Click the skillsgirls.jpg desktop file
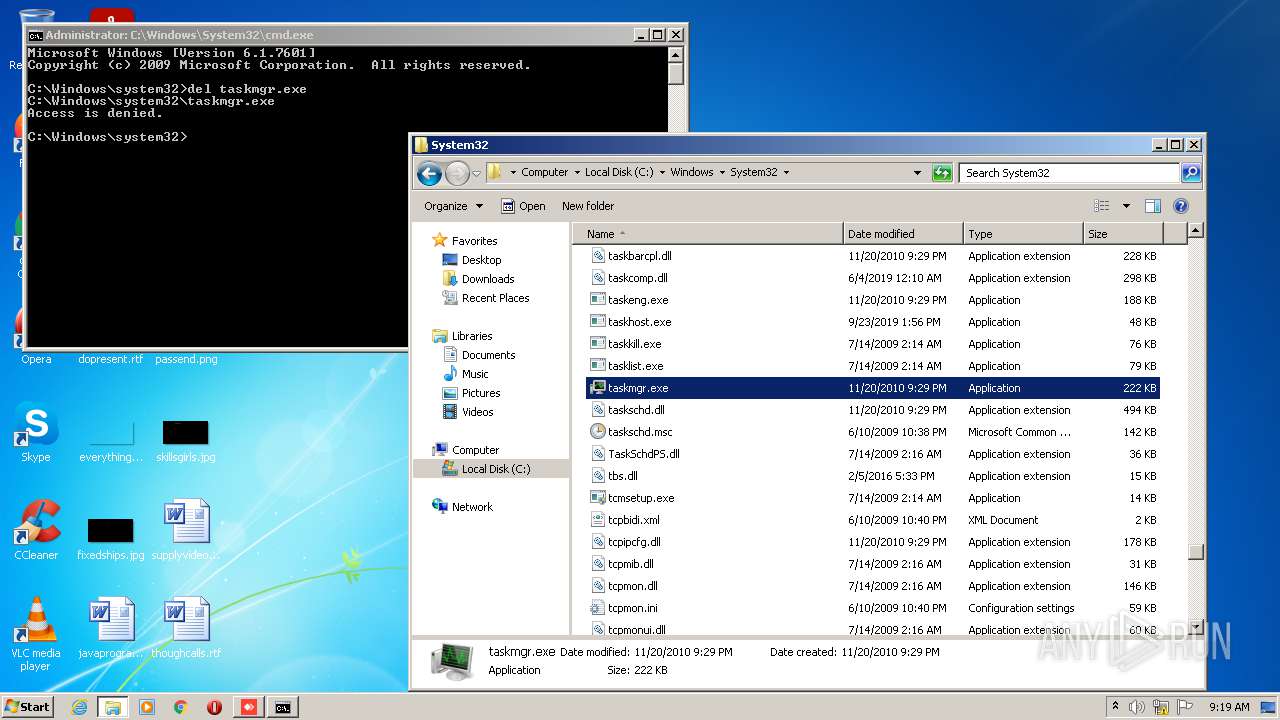 pyautogui.click(x=186, y=440)
